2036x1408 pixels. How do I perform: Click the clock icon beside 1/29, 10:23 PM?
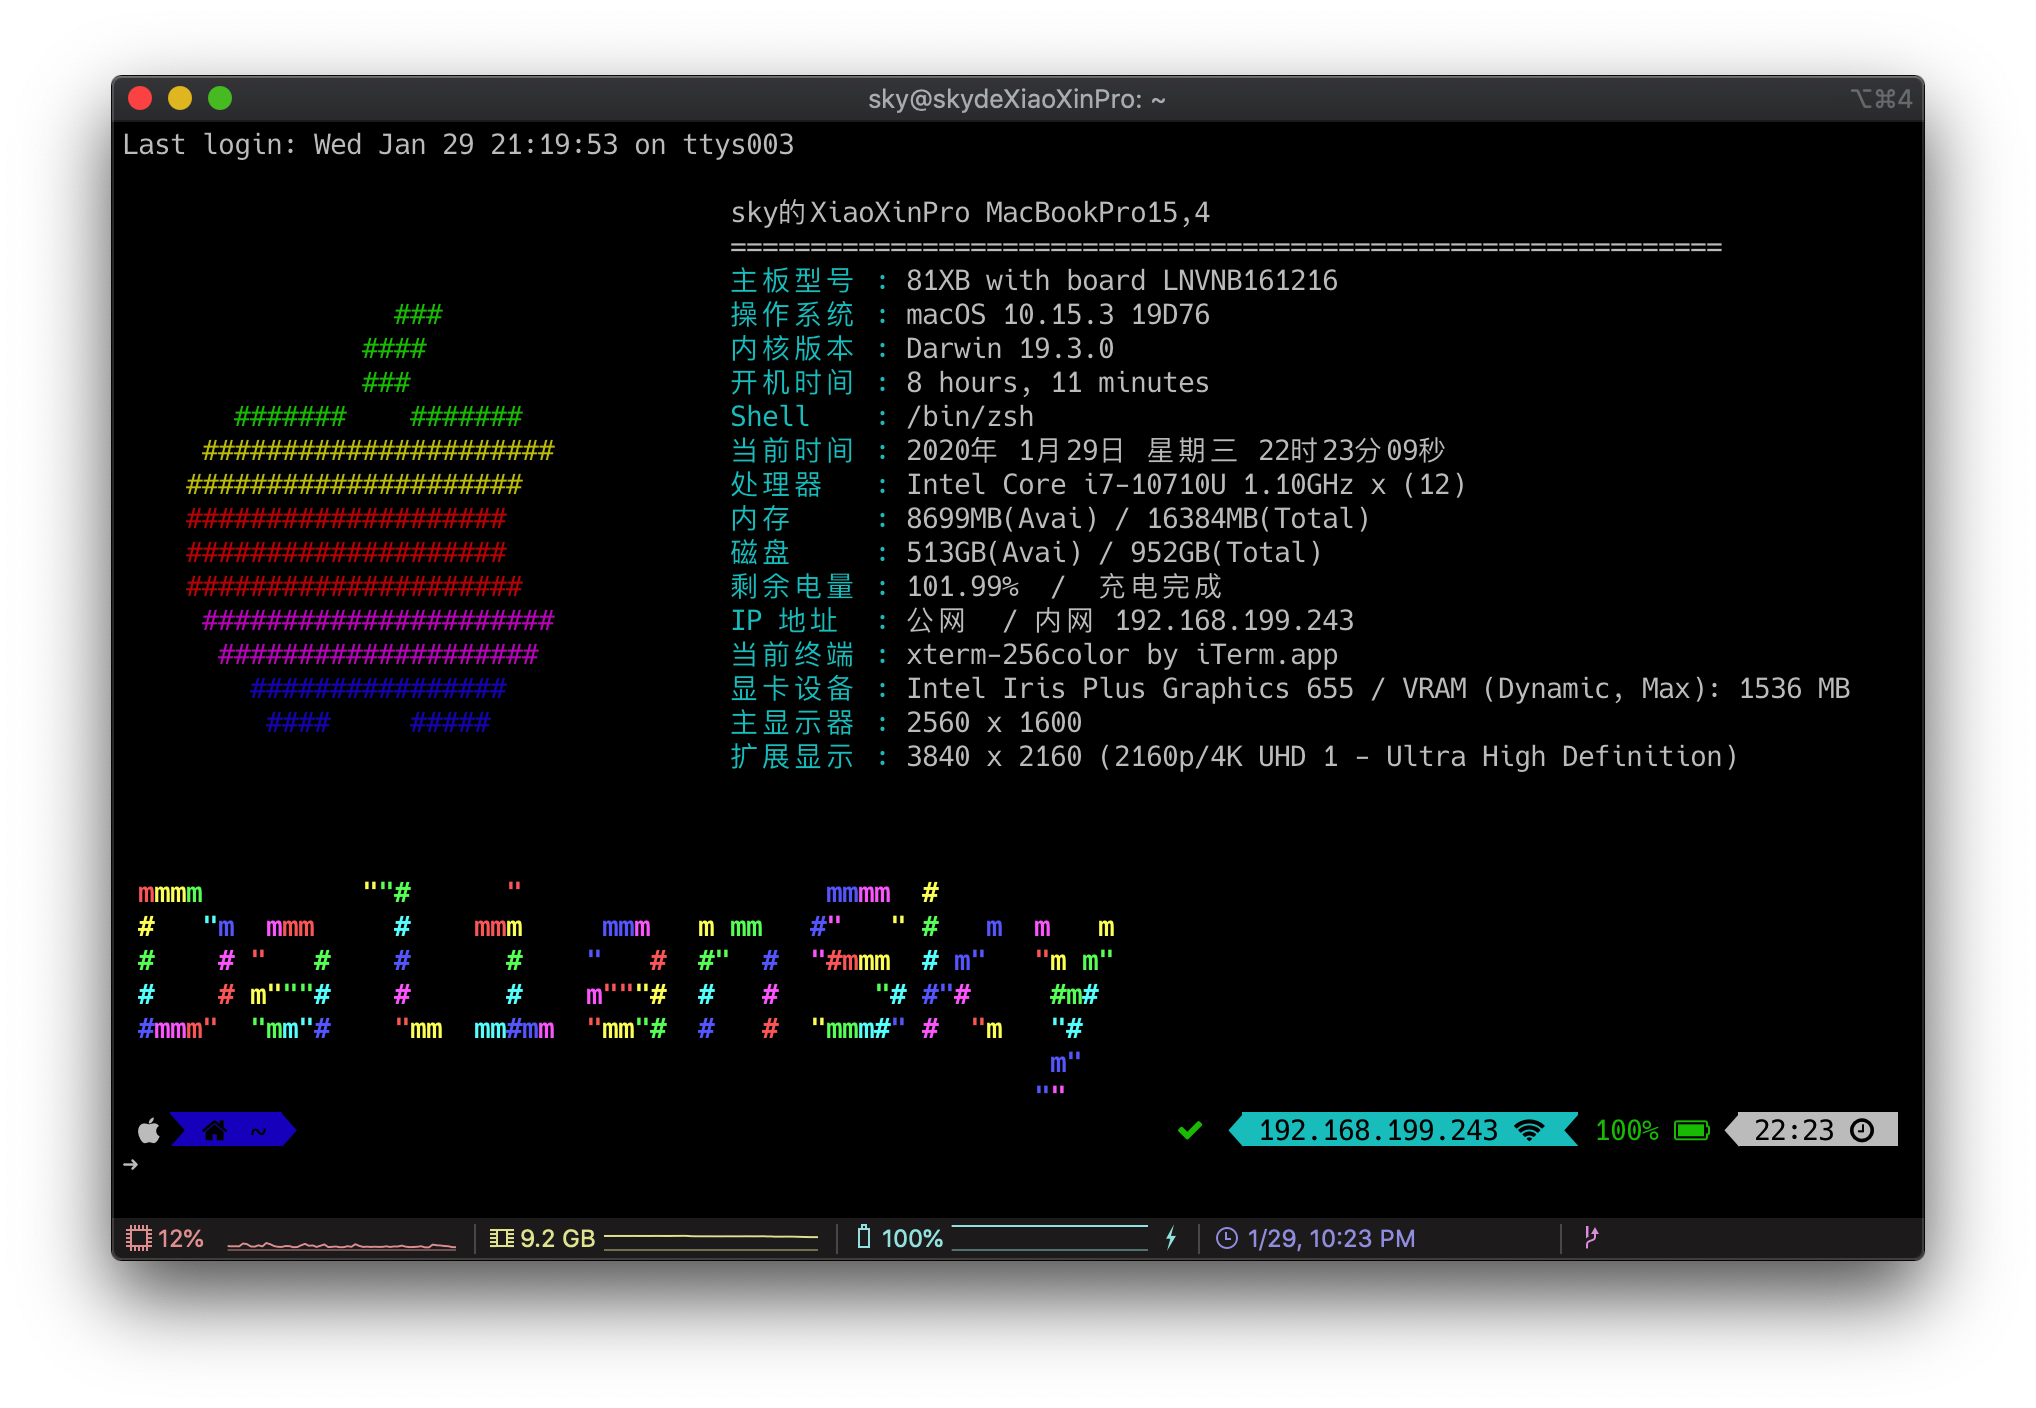1226,1238
